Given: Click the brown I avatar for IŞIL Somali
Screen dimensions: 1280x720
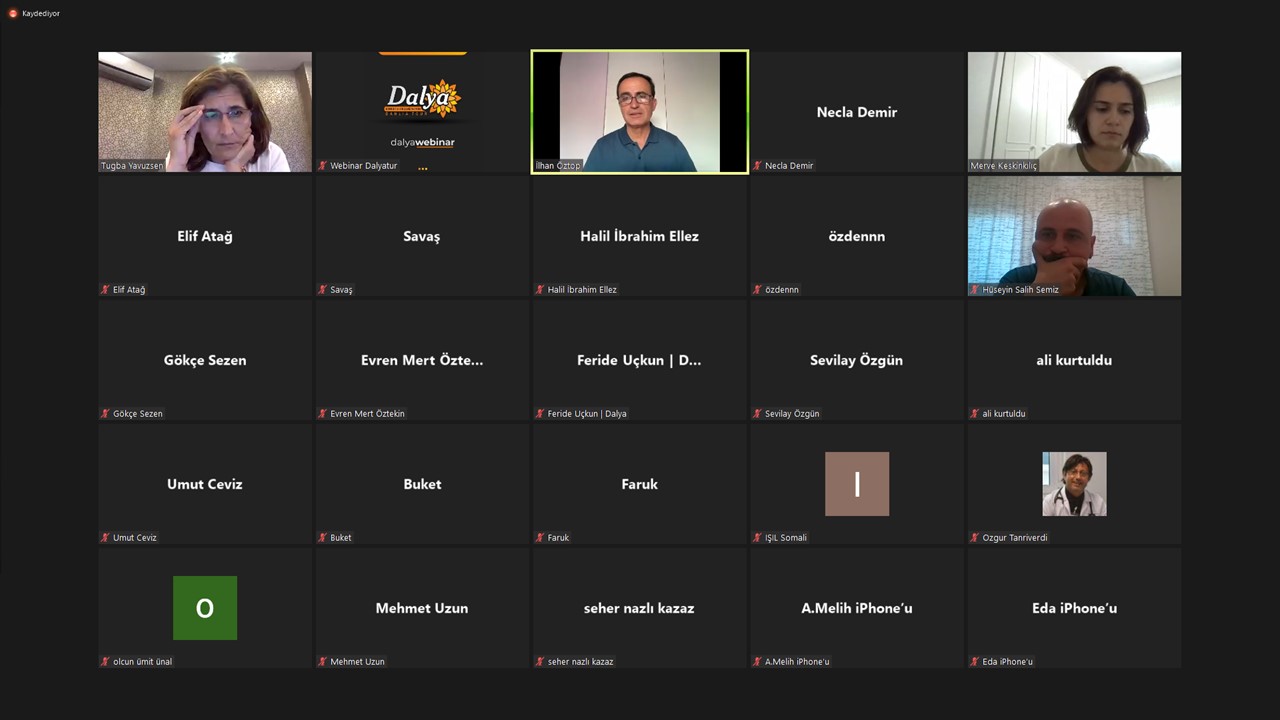Looking at the screenshot, I should pyautogui.click(x=857, y=484).
